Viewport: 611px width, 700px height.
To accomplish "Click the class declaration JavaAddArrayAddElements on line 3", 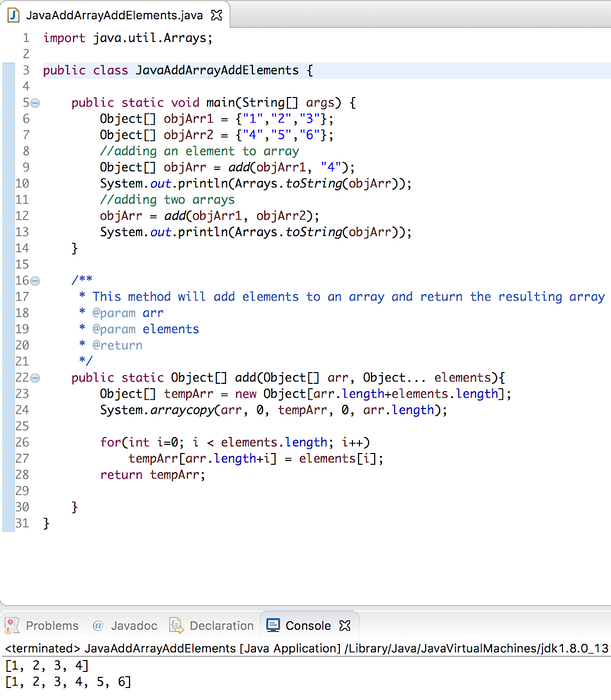I will [178, 71].
